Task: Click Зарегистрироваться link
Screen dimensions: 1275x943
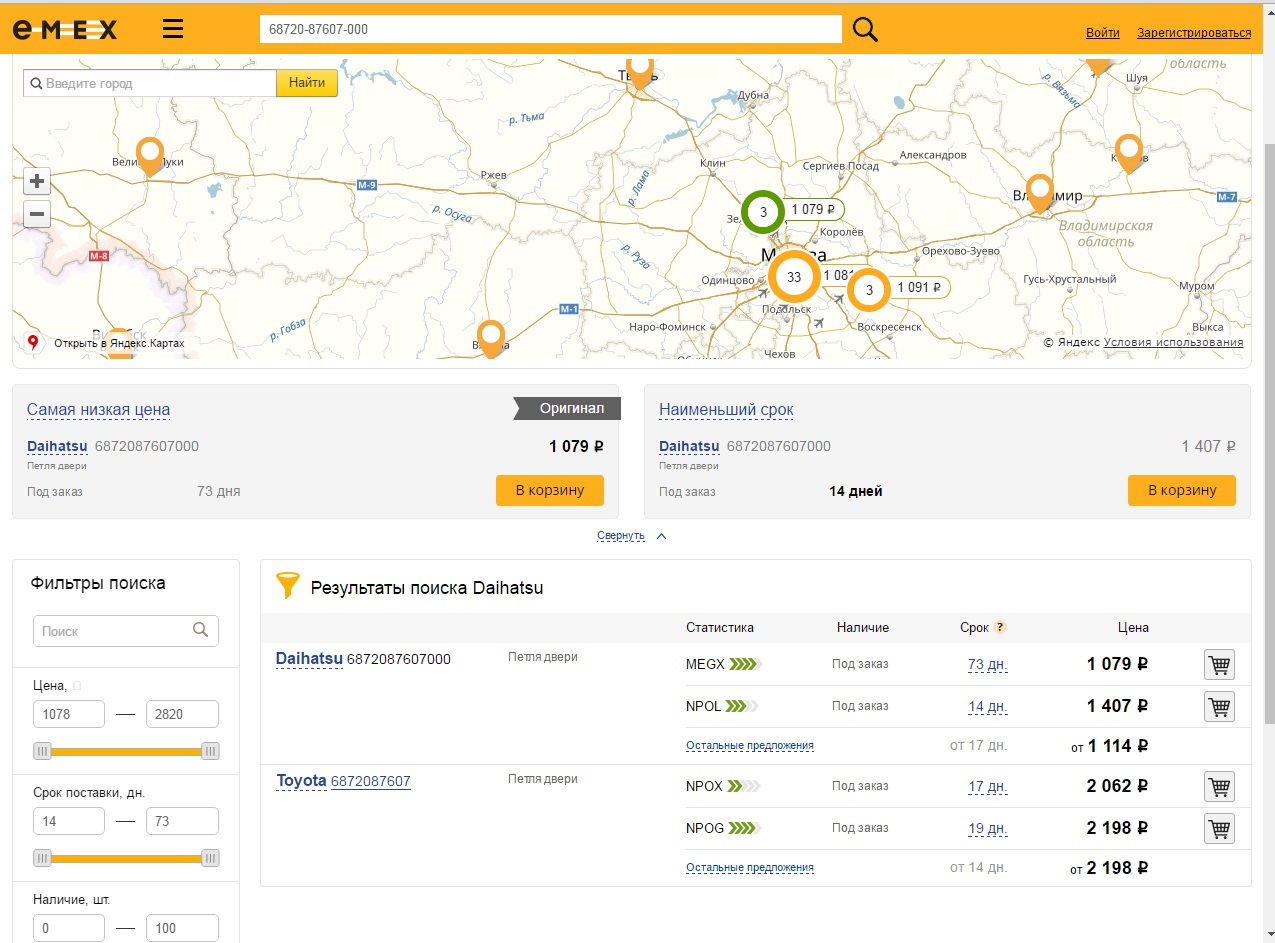Action: [1194, 33]
